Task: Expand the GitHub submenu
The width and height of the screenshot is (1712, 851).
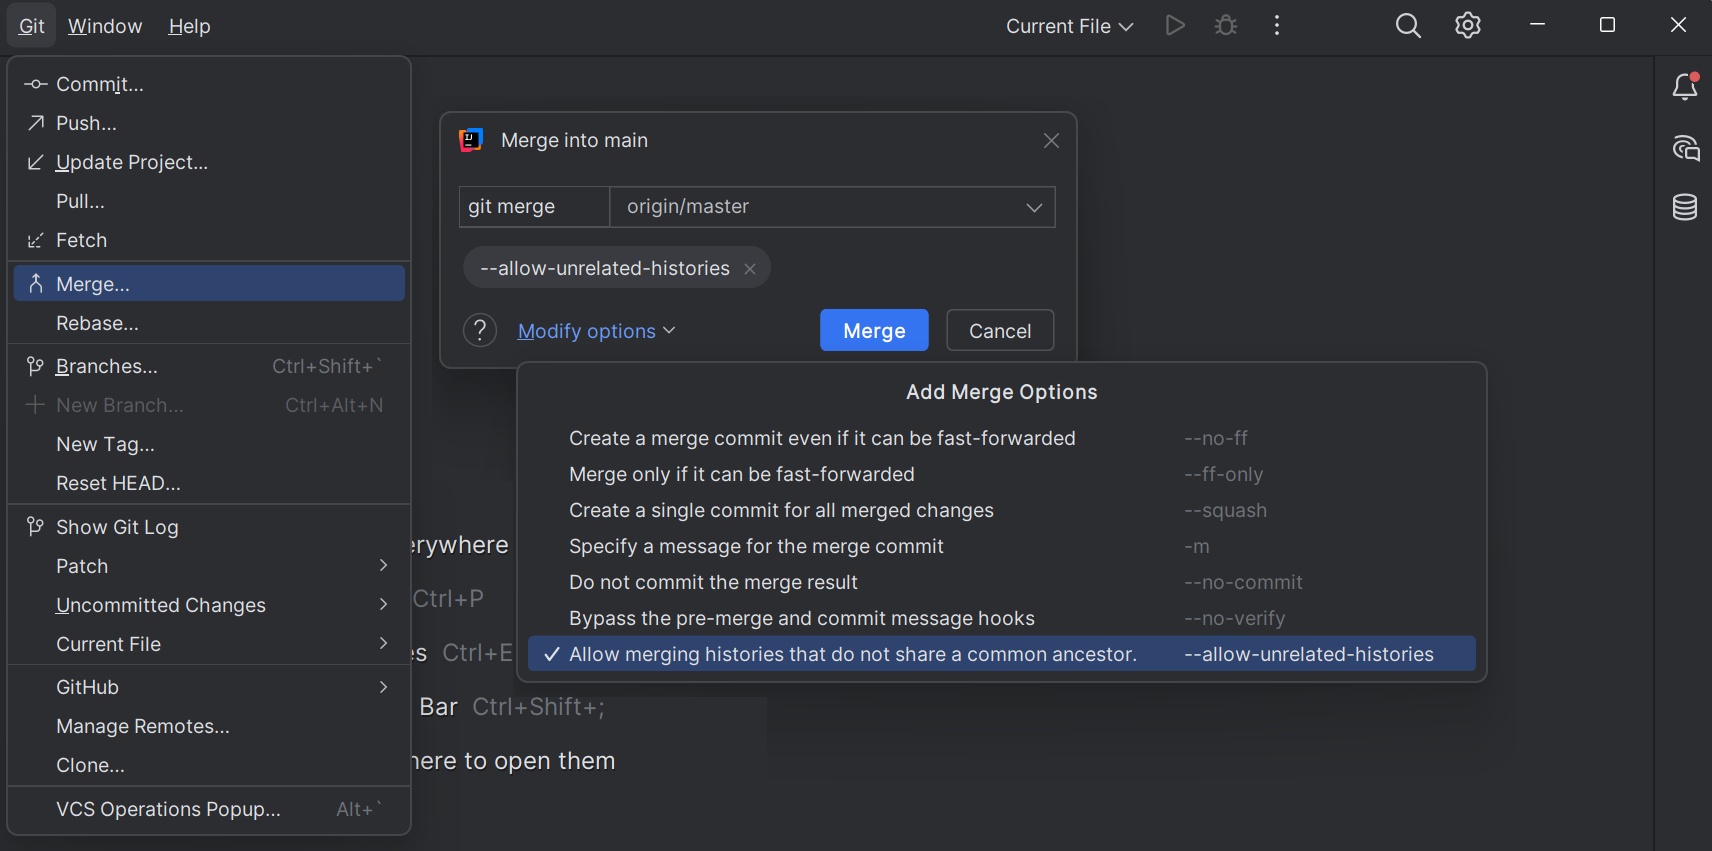Action: coord(209,687)
